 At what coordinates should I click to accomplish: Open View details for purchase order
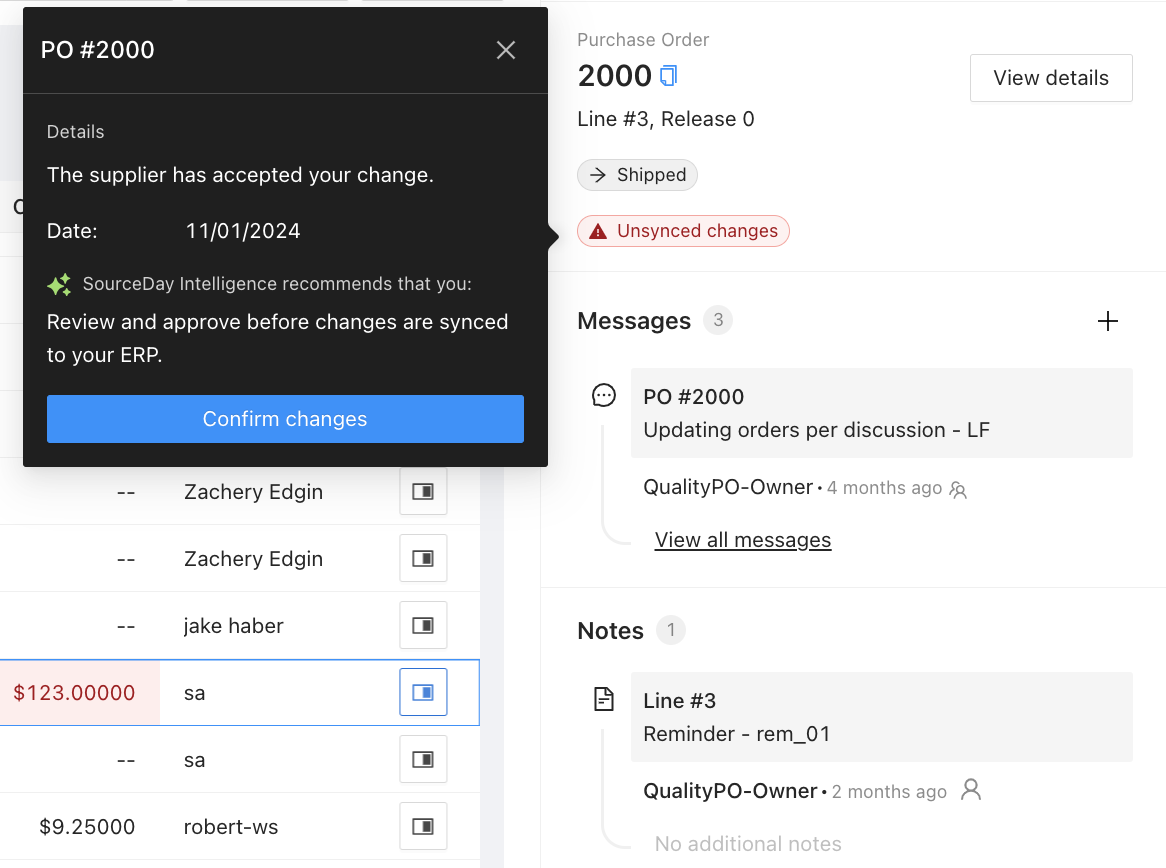[x=1051, y=78]
